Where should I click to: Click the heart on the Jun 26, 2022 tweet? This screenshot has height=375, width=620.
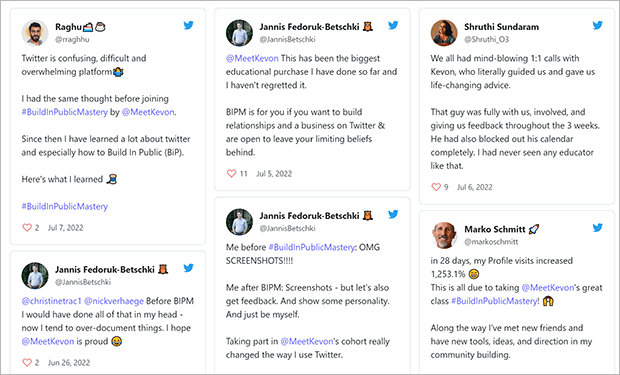tap(27, 362)
